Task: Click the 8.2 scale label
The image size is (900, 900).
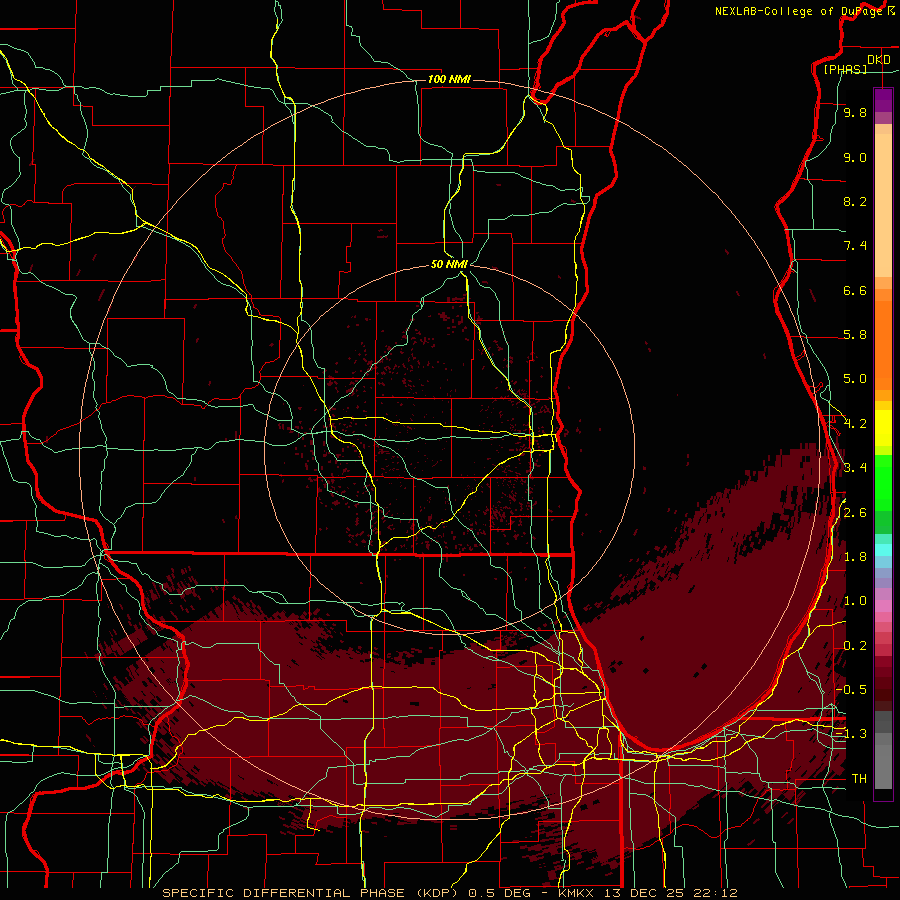Action: click(855, 201)
